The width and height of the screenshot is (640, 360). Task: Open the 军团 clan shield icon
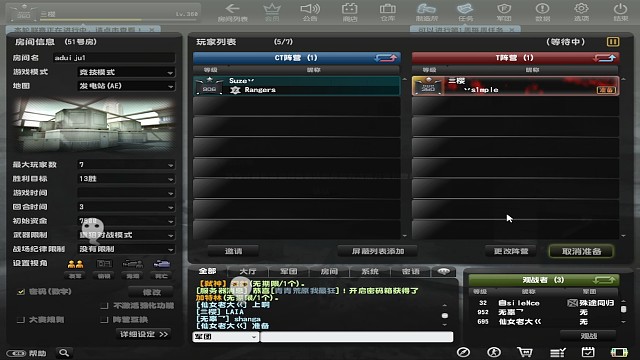(x=504, y=12)
